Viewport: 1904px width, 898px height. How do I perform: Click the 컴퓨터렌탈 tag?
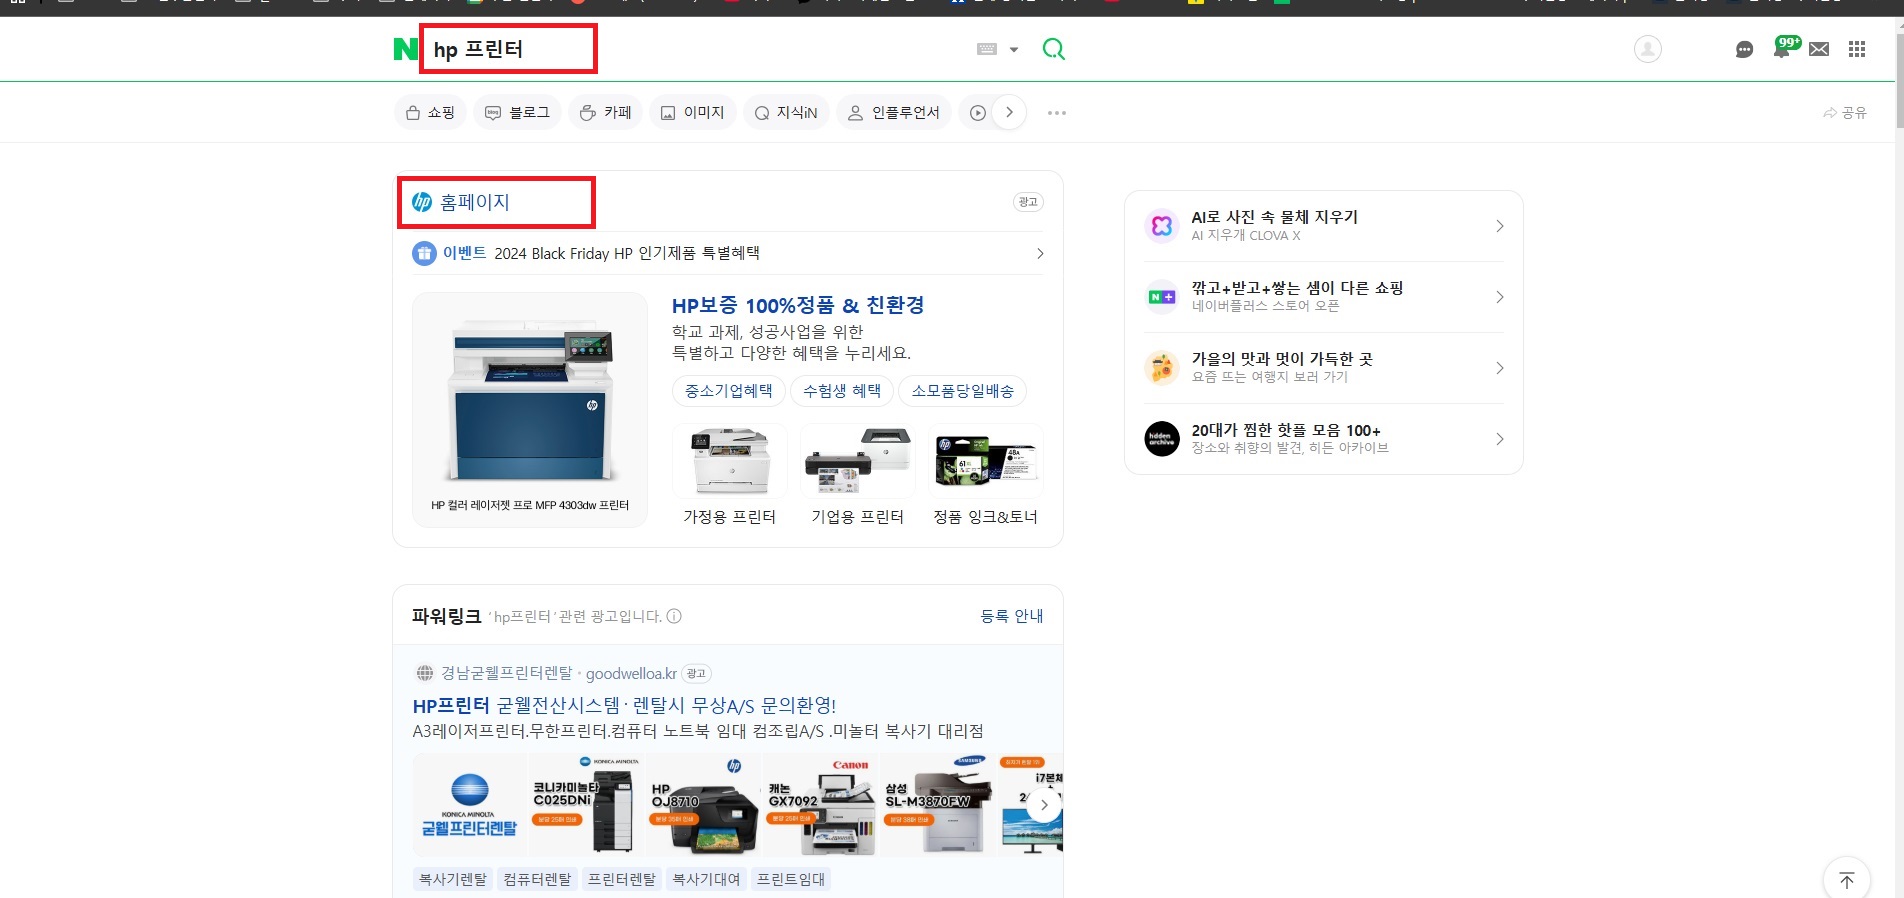pyautogui.click(x=537, y=879)
